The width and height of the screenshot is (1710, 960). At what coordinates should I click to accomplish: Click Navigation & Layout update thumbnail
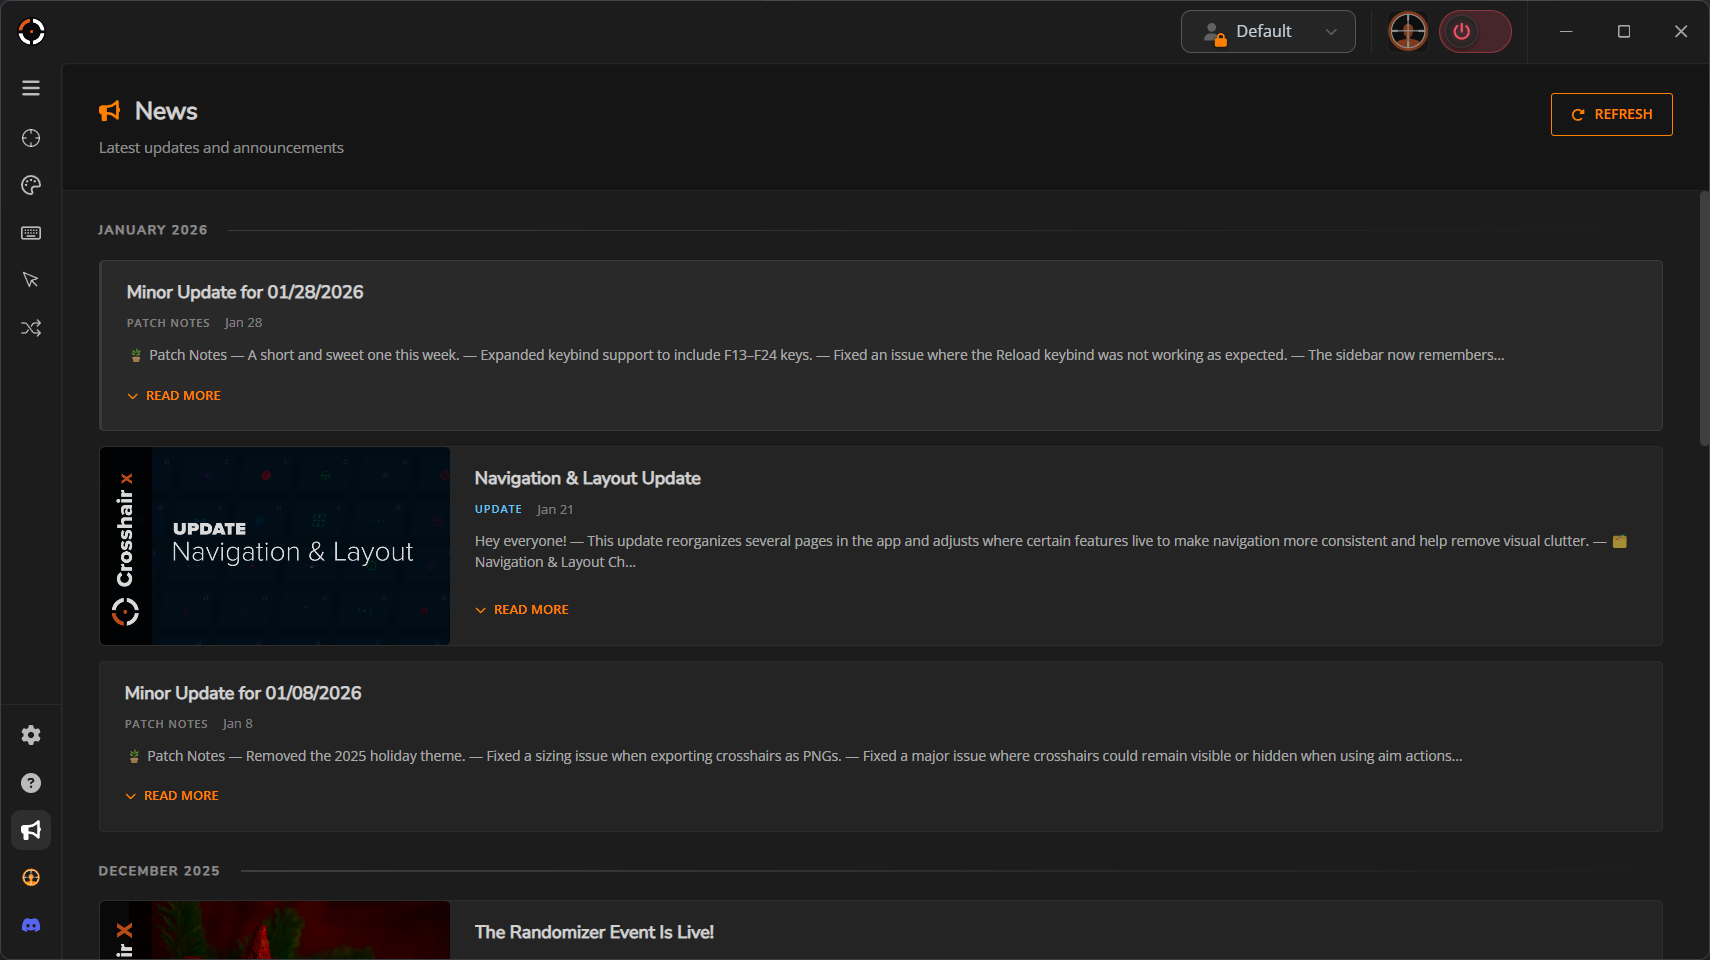click(275, 546)
